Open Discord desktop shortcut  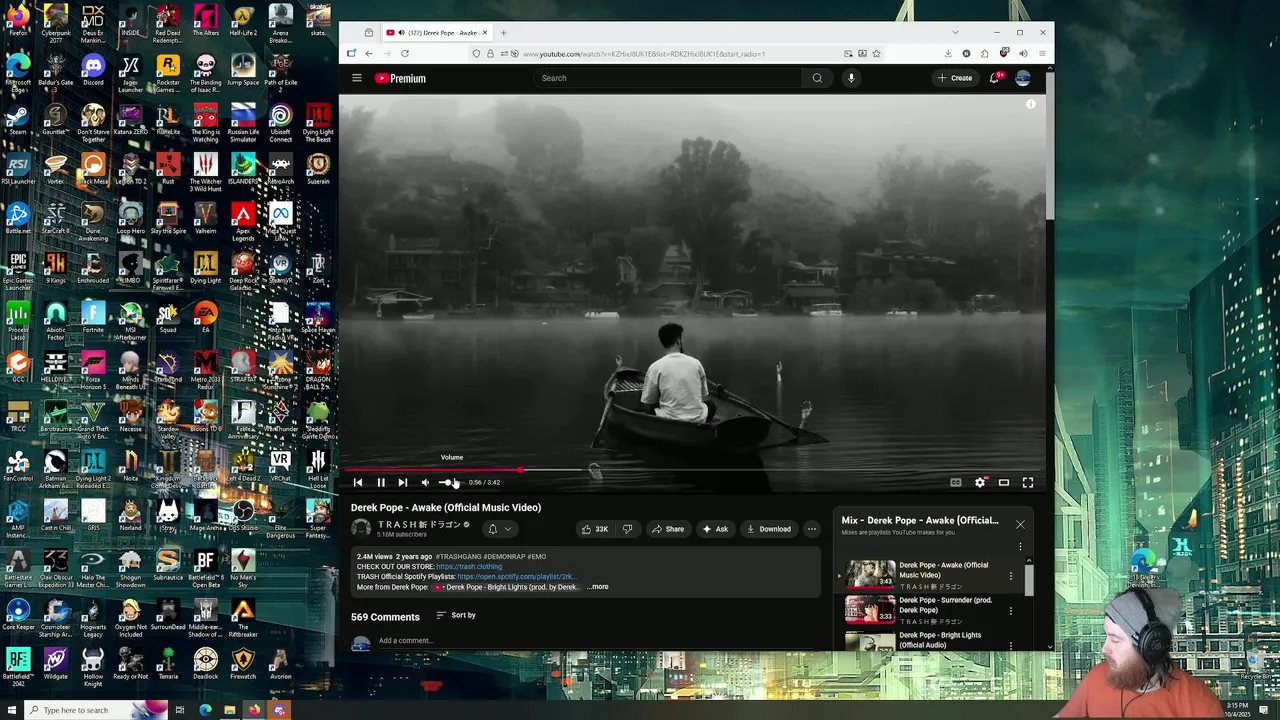pyautogui.click(x=93, y=70)
